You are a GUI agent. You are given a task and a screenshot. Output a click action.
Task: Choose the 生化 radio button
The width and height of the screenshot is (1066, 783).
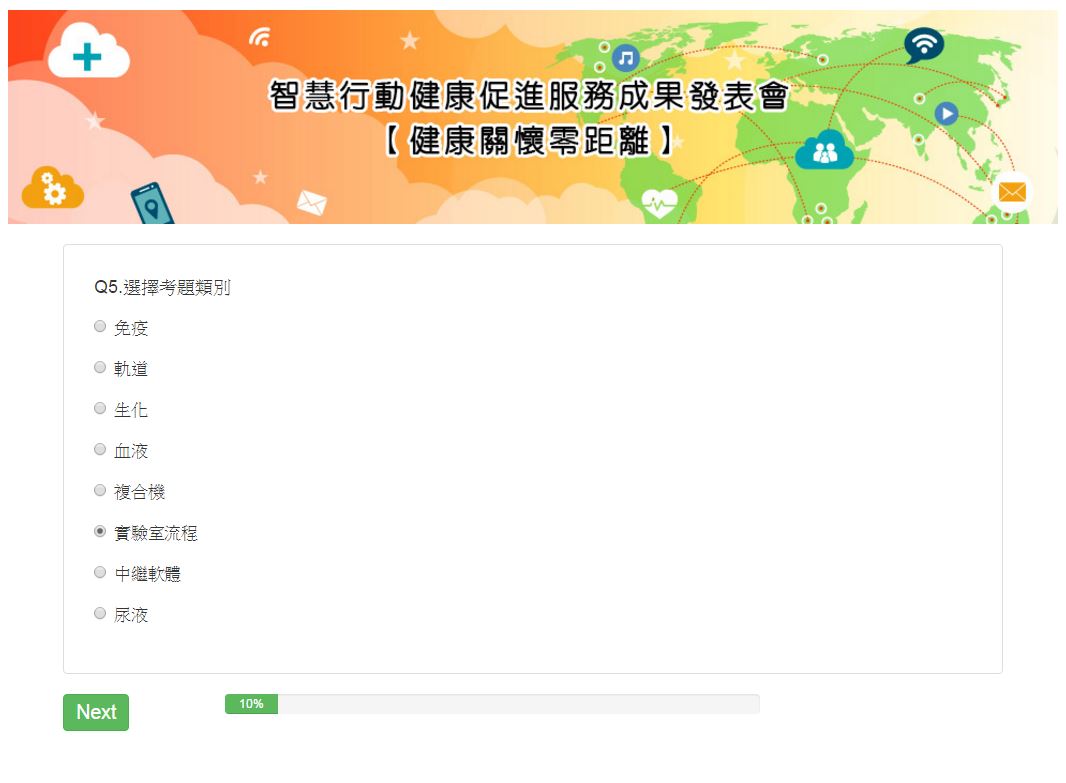(100, 408)
